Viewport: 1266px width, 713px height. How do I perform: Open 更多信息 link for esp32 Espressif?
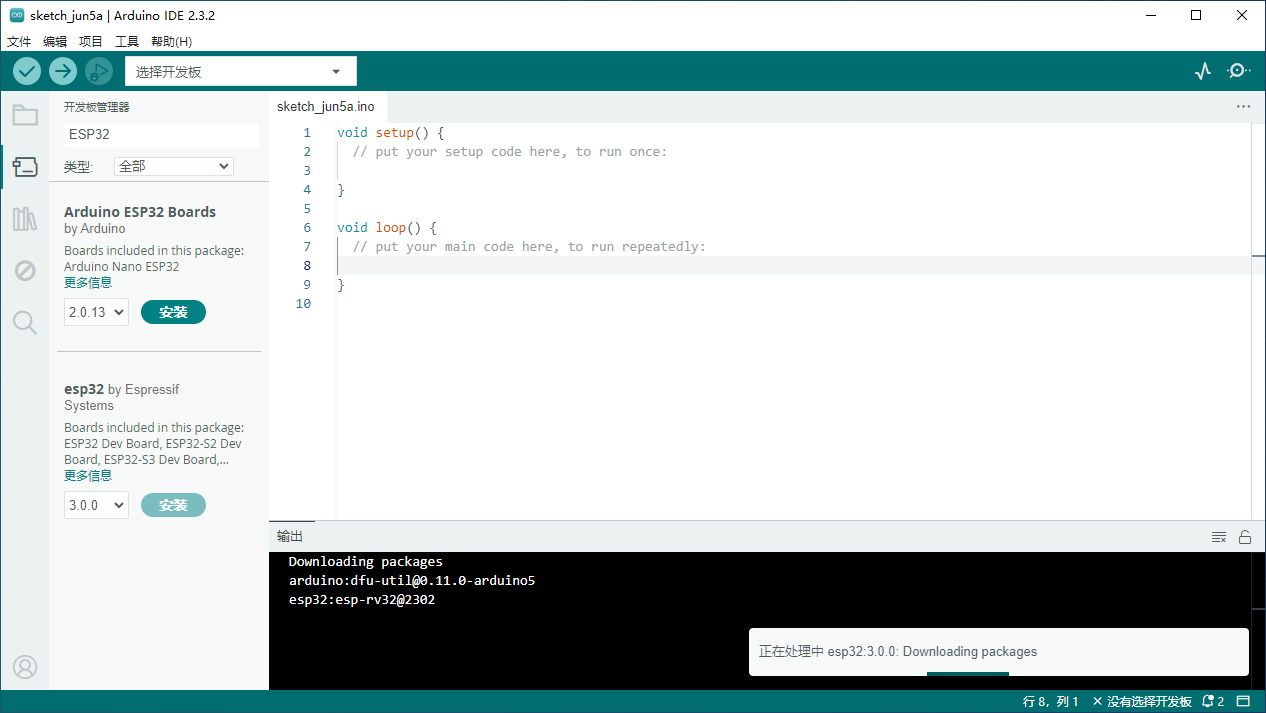coord(88,476)
